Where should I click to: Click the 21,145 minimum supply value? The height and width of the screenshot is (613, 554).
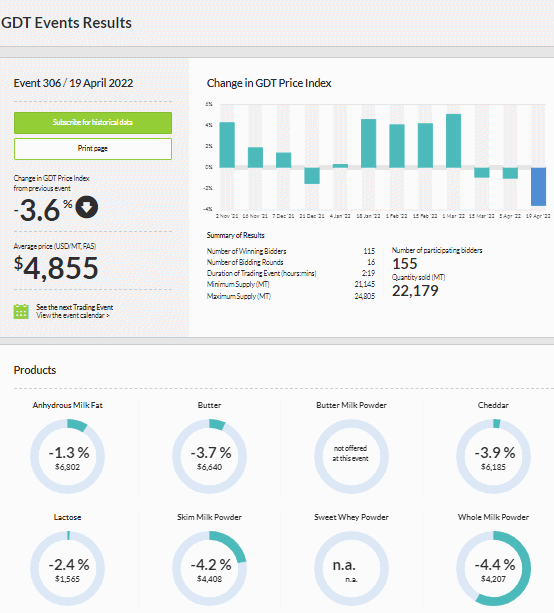tap(365, 284)
